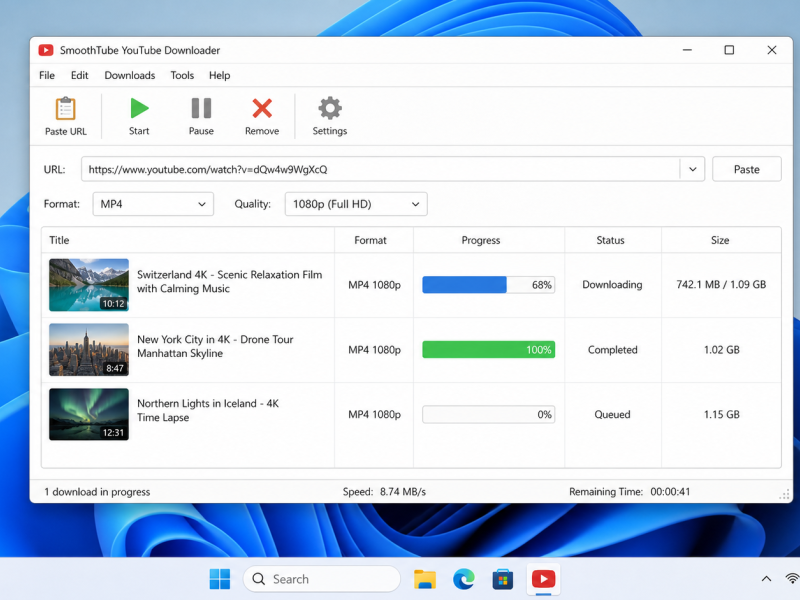The width and height of the screenshot is (800, 600).
Task: Click size value '1.15 GB'
Action: pyautogui.click(x=721, y=414)
